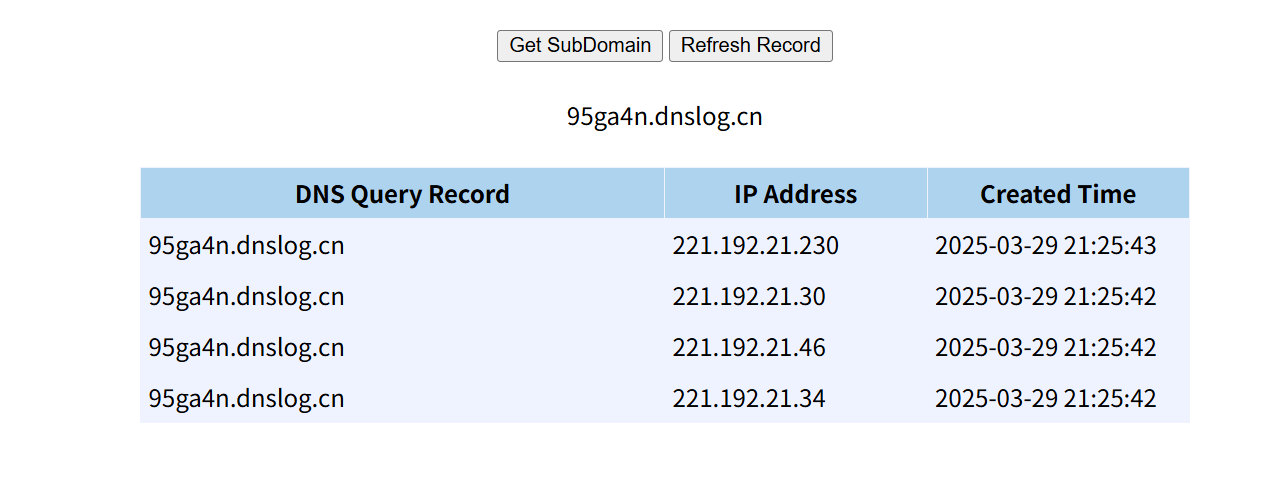The image size is (1286, 477).
Task: Select IP address 221.192.21.30 cell
Action: [749, 297]
